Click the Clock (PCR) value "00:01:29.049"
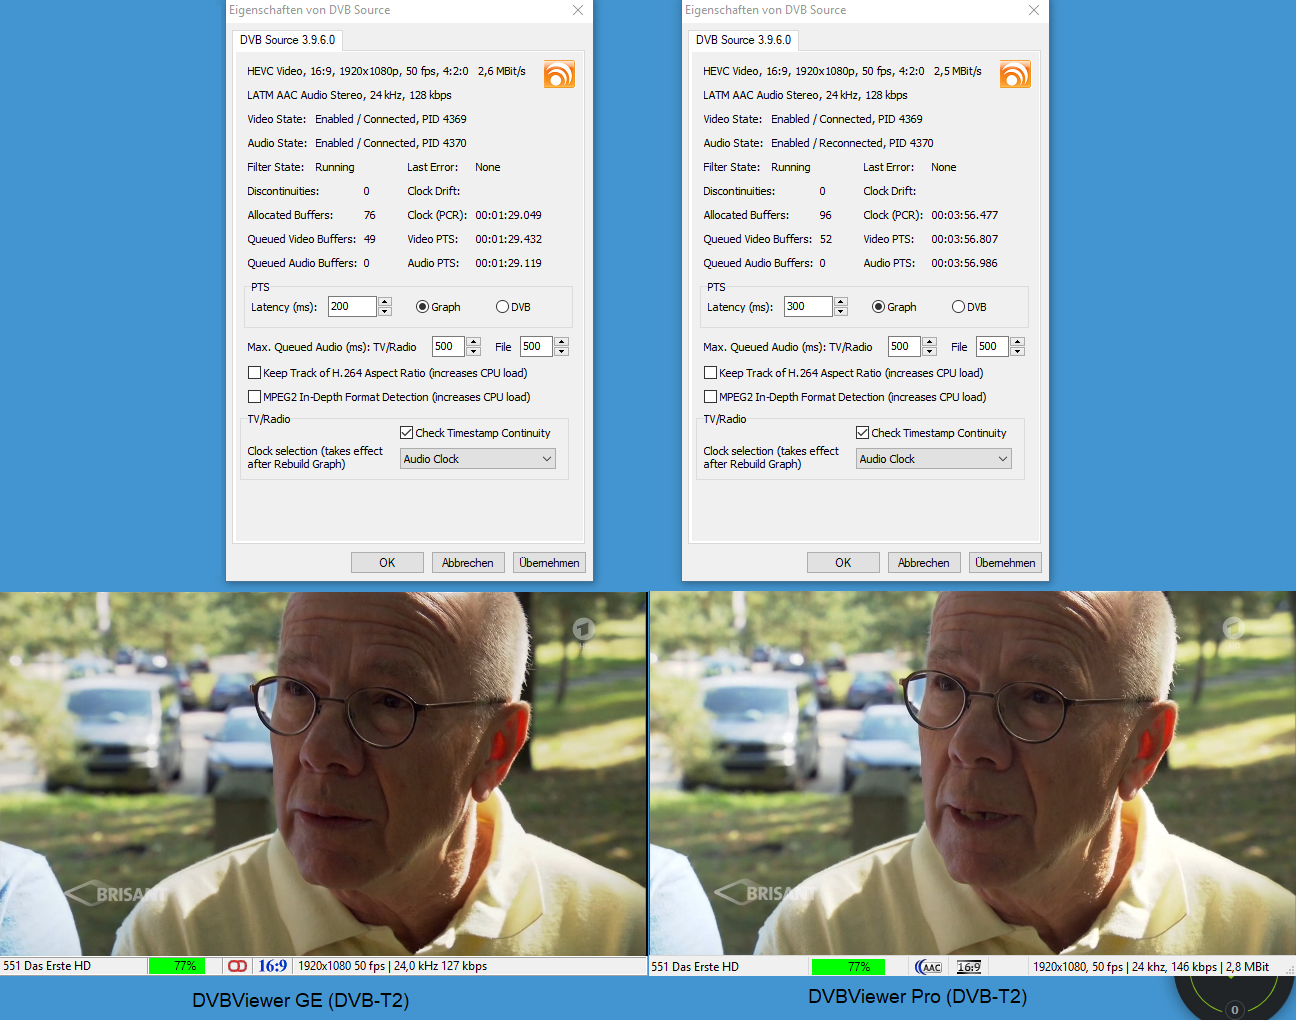This screenshot has width=1296, height=1020. pos(508,215)
